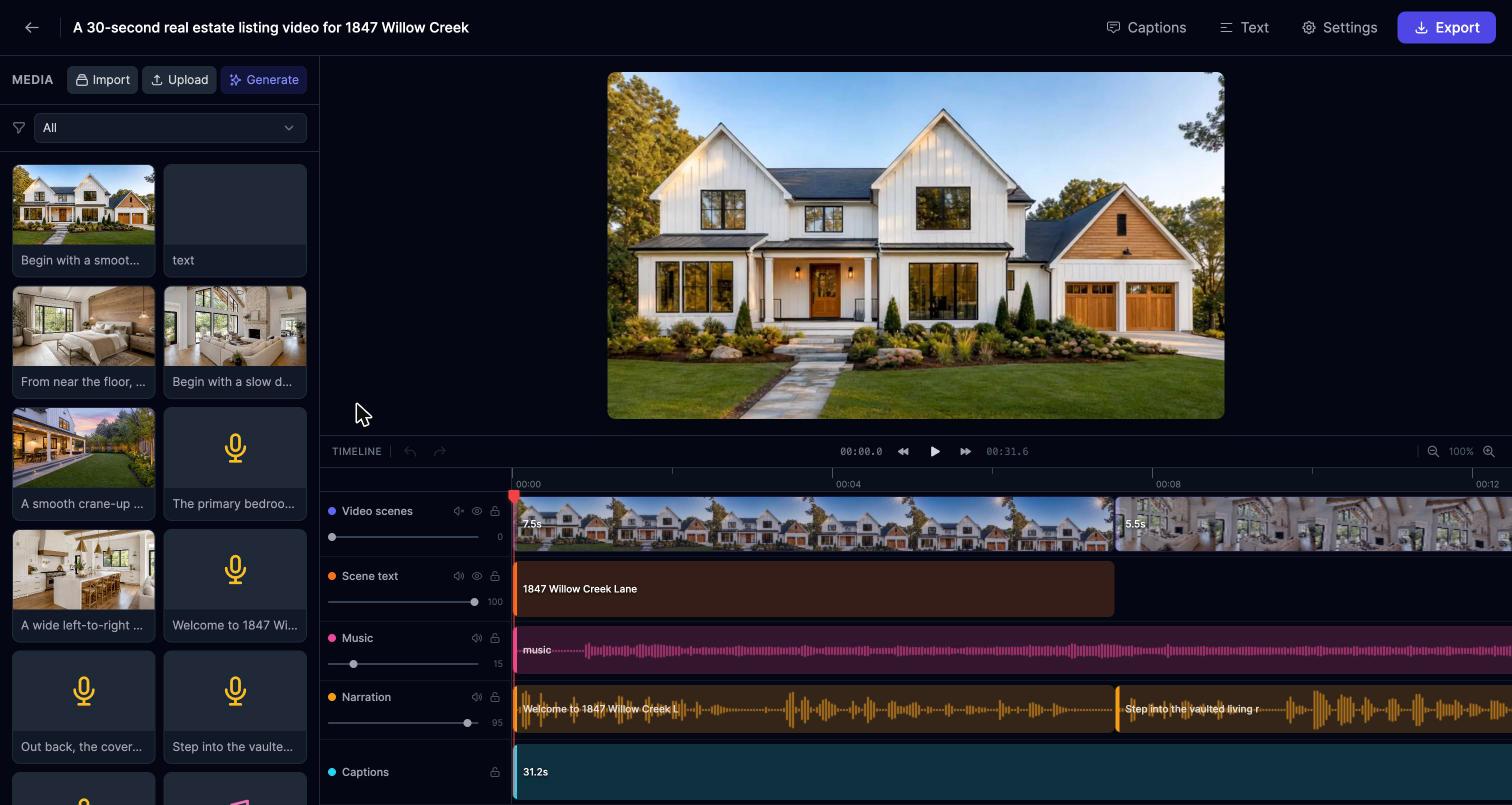The height and width of the screenshot is (805, 1512).
Task: Open the Text panel
Action: [1244, 28]
